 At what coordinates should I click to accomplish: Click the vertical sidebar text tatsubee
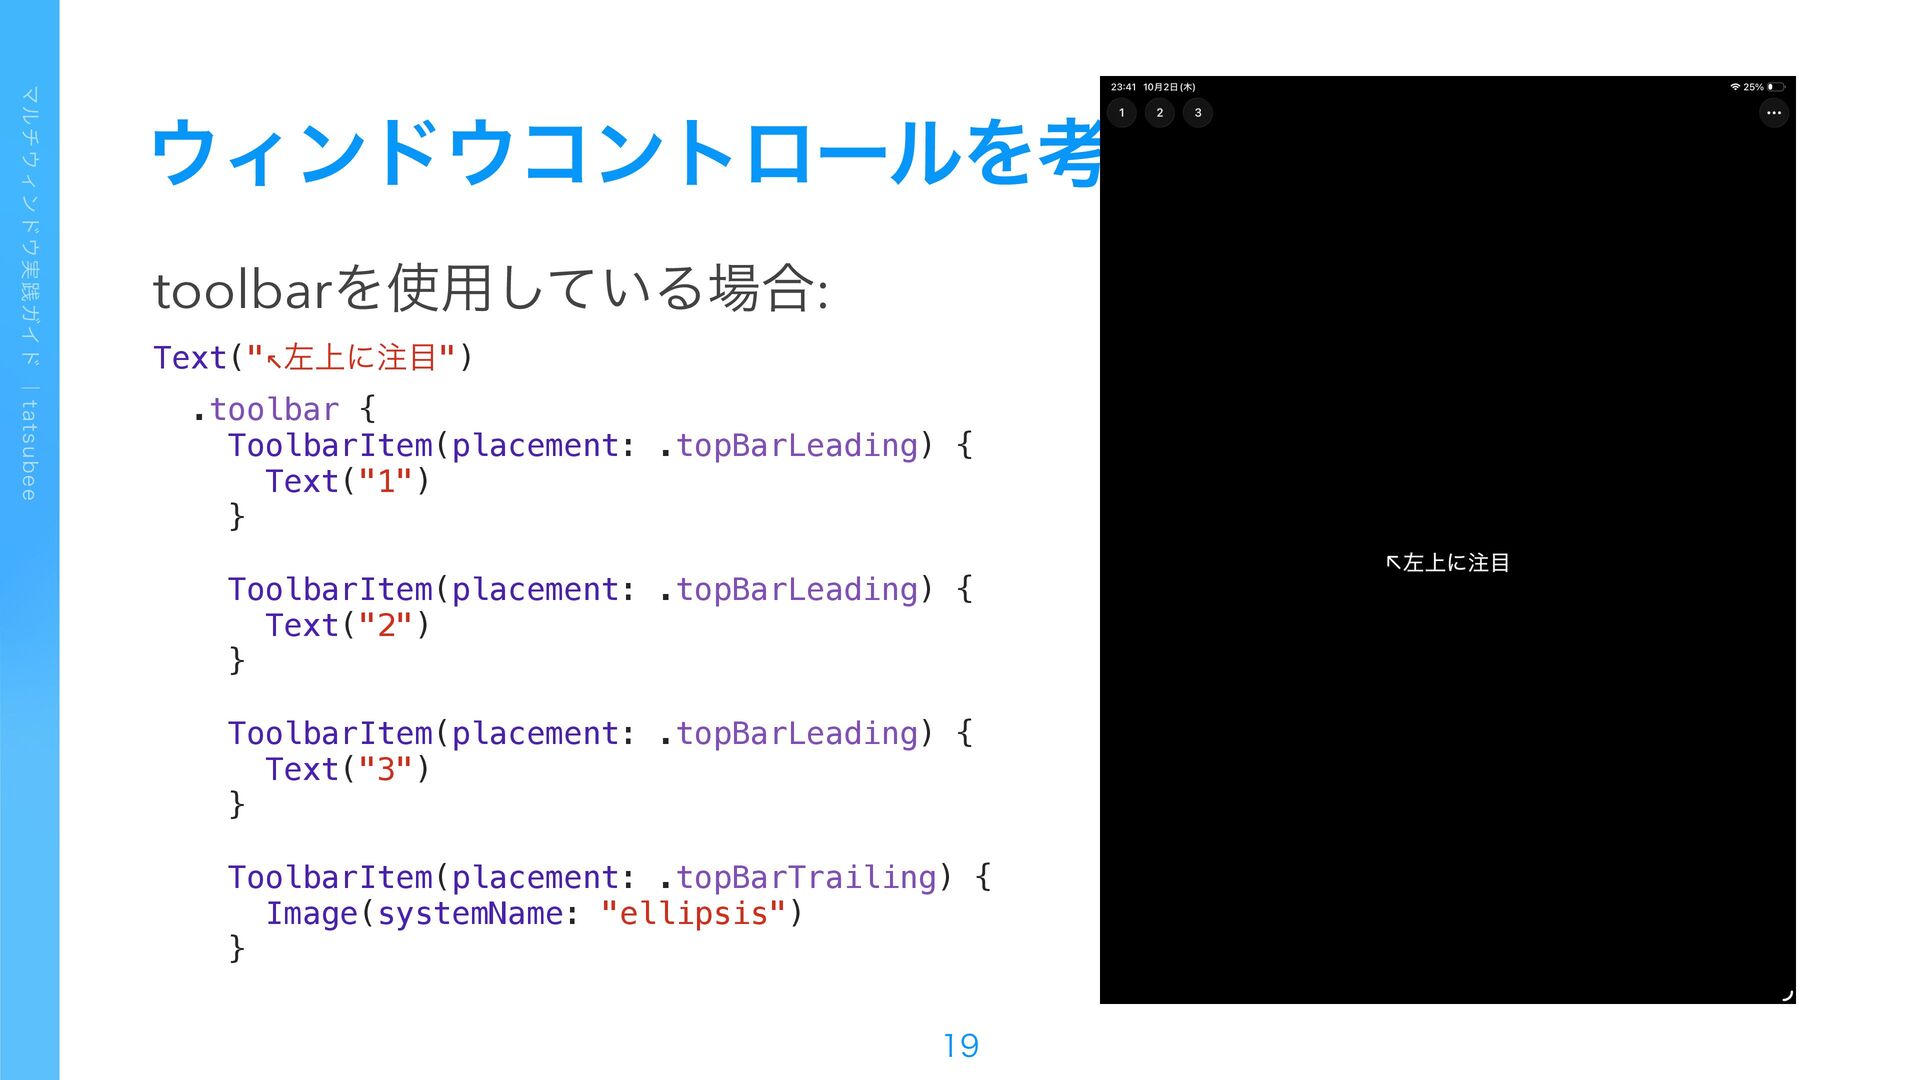(29, 450)
